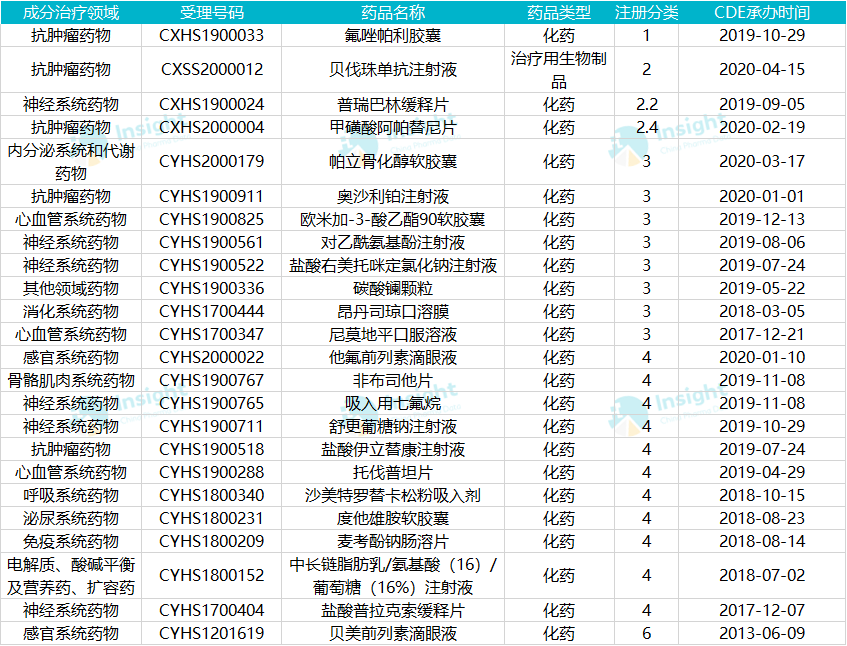Select cell CYHS2000022
The image size is (847, 646).
click(212, 358)
